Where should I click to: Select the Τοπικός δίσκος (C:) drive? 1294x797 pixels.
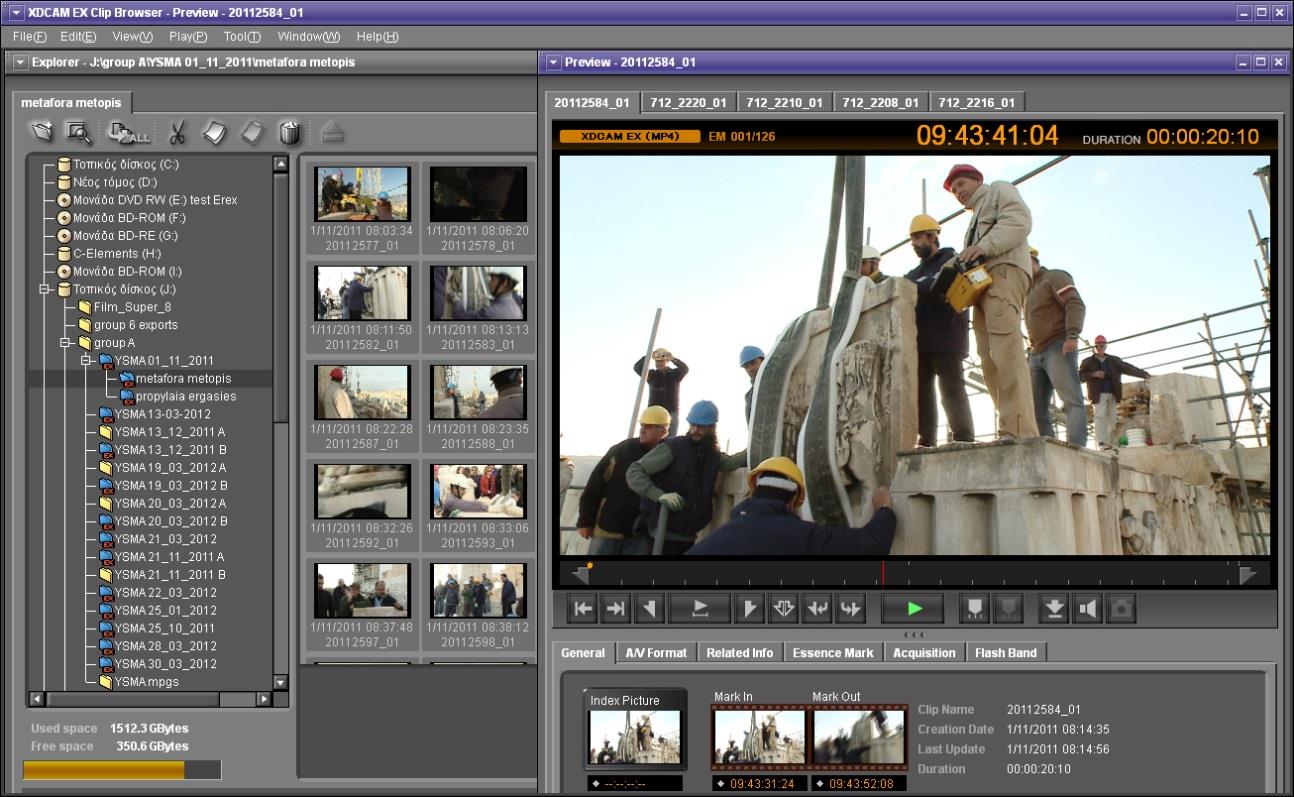point(118,164)
